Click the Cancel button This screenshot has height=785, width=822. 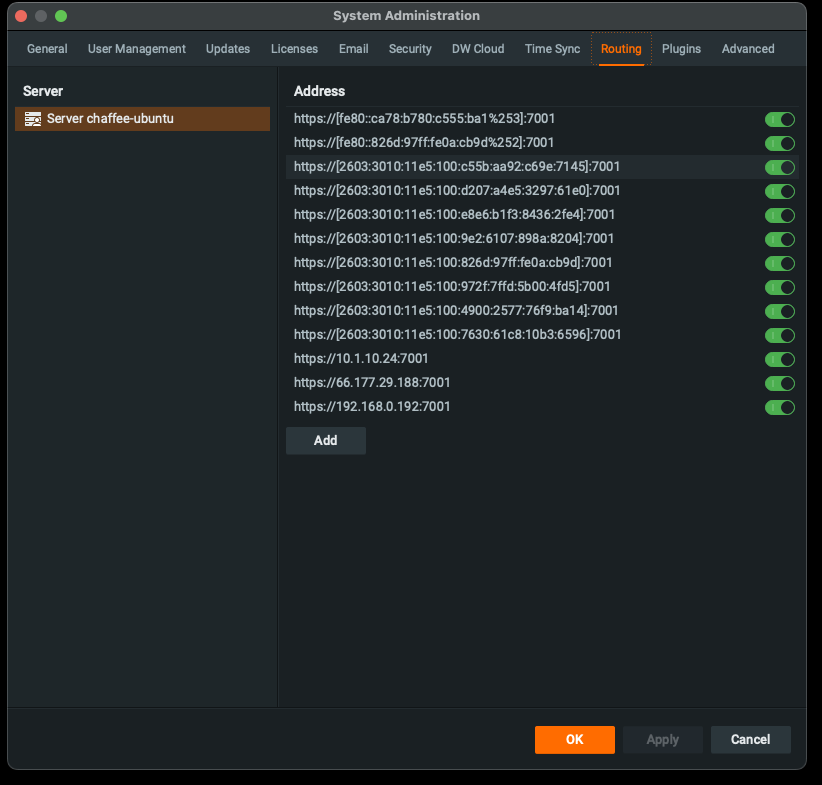750,740
